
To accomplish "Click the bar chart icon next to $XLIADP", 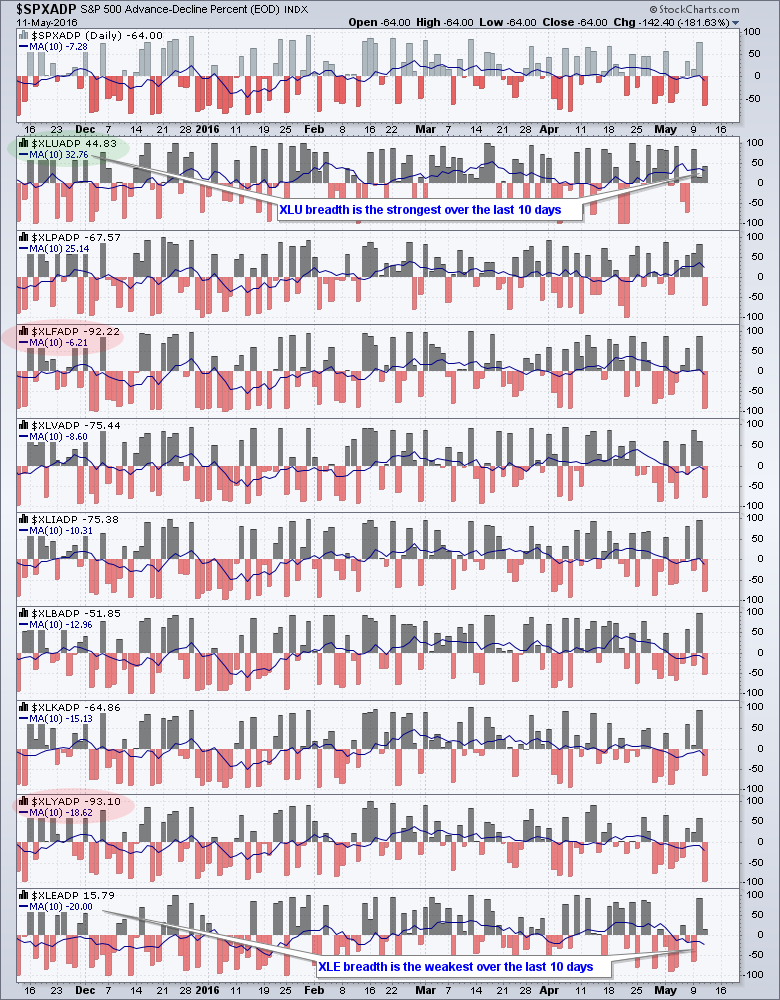I will (x=24, y=519).
